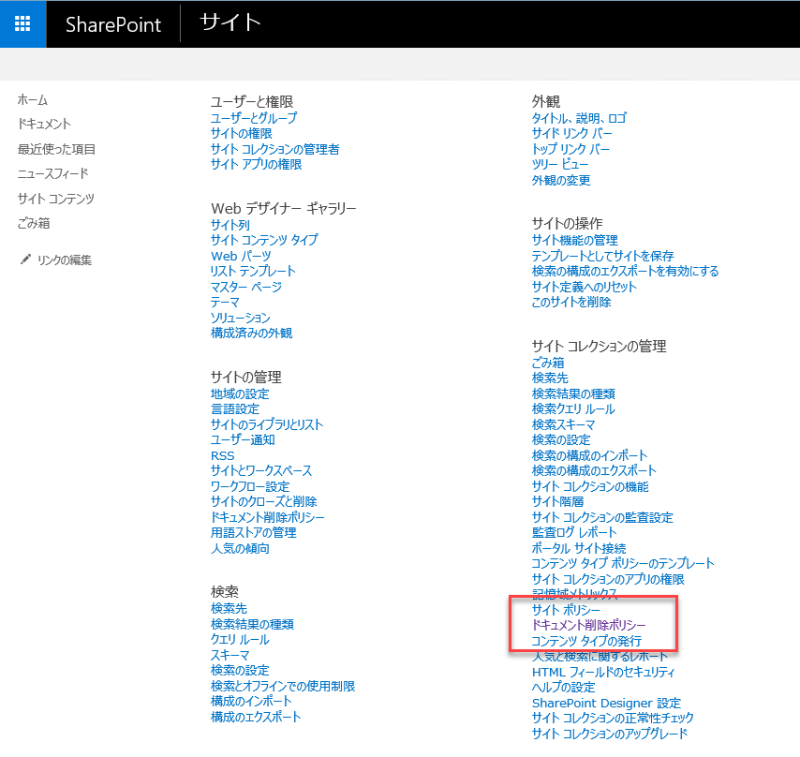Open 外観の変更 link

click(x=561, y=180)
